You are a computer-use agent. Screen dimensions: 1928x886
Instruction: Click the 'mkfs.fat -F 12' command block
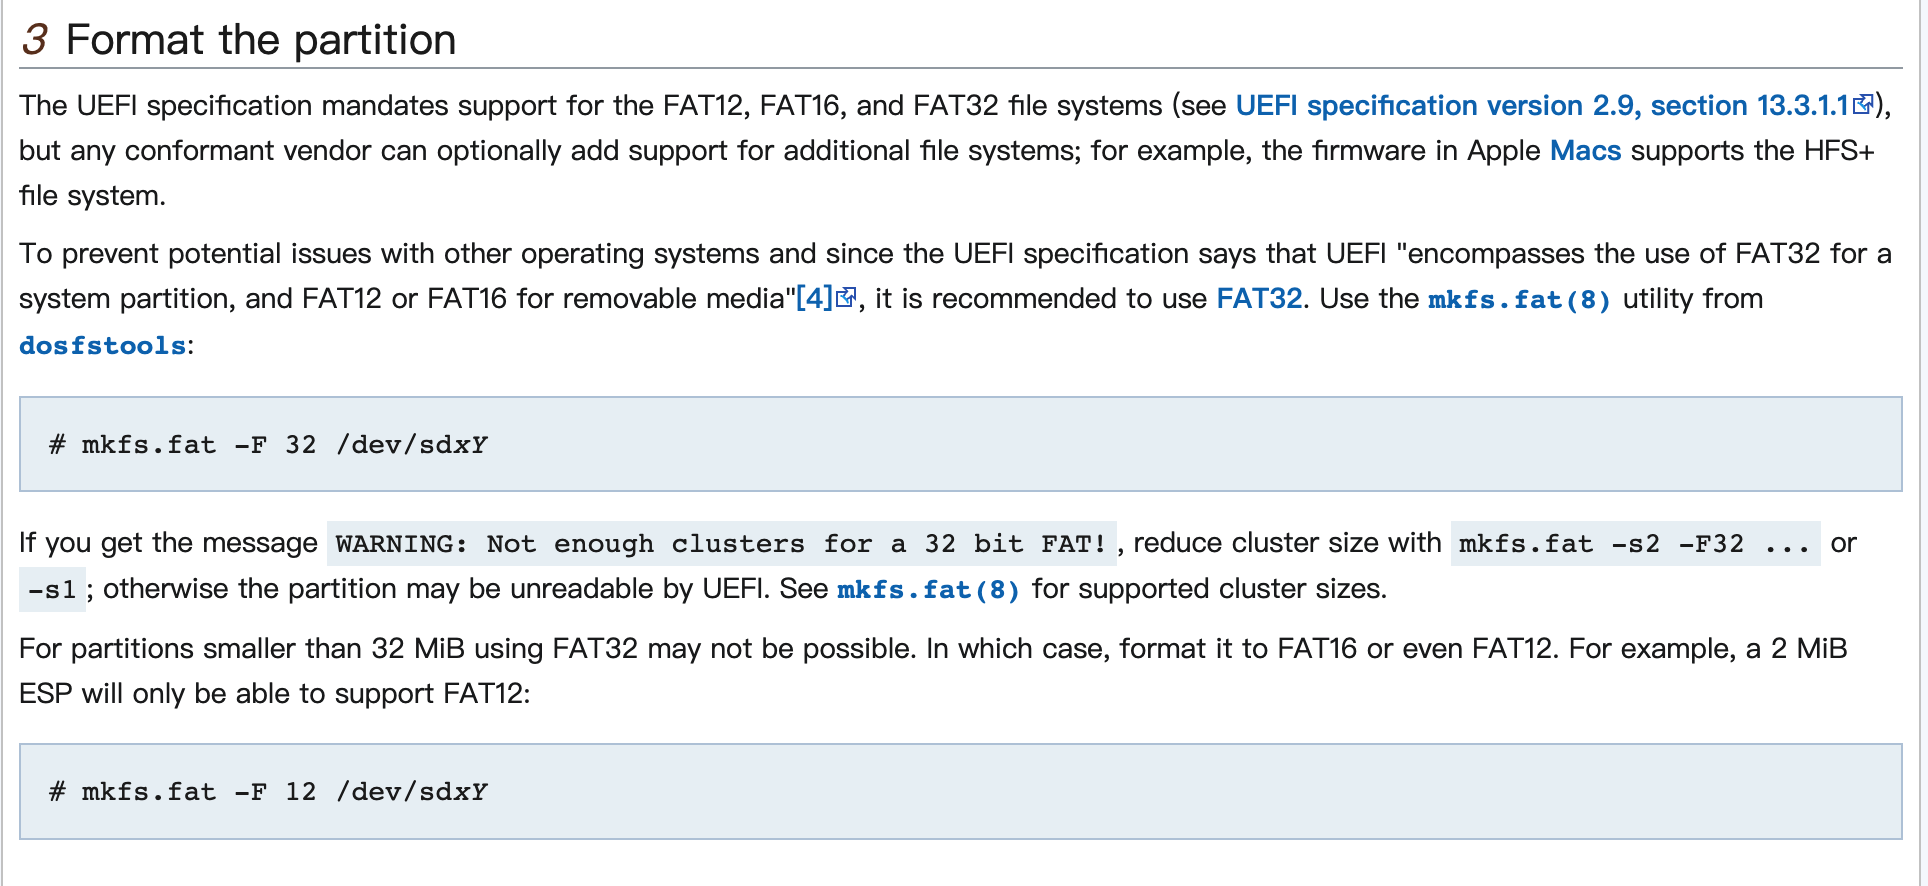click(x=960, y=791)
